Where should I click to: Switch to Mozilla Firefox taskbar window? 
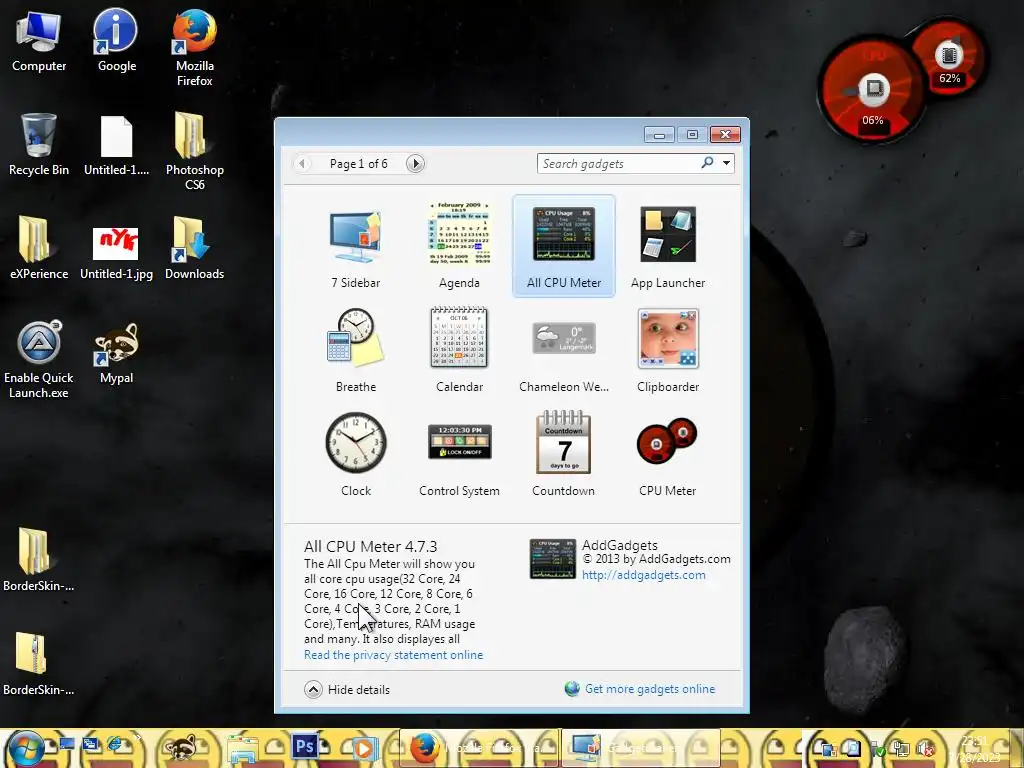tap(479, 748)
